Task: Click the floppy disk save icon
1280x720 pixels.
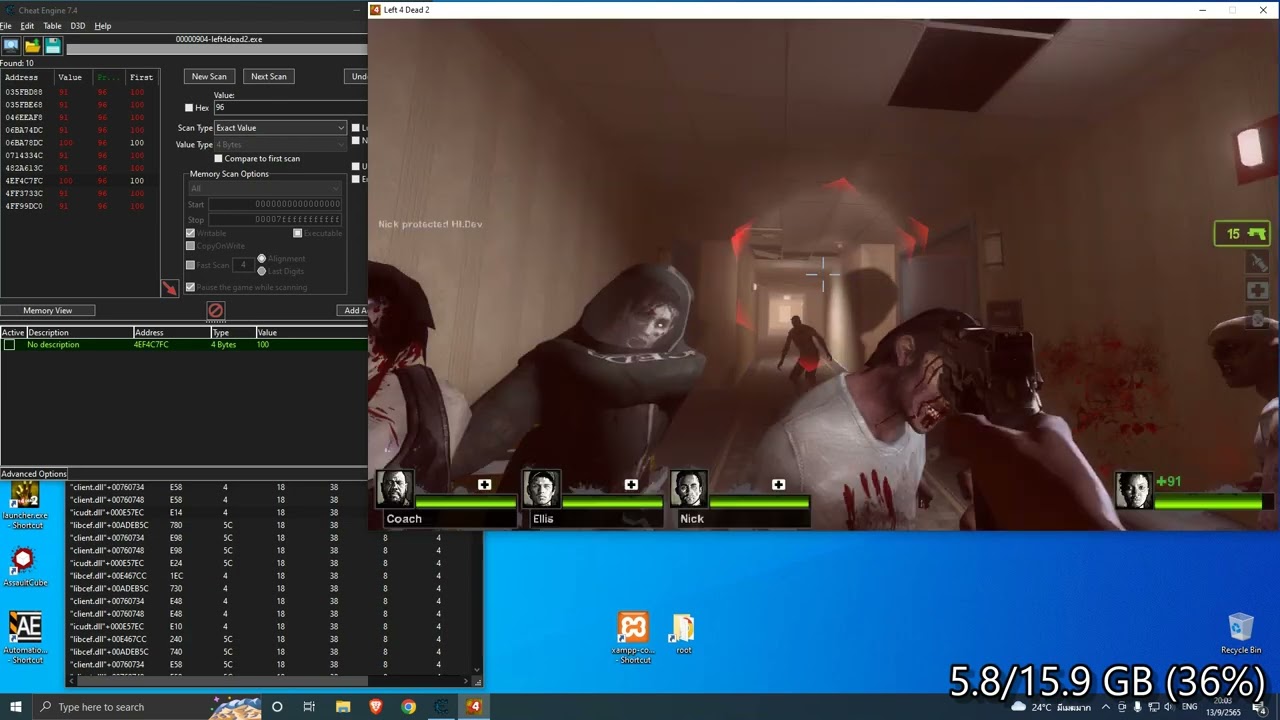Action: pyautogui.click(x=53, y=46)
